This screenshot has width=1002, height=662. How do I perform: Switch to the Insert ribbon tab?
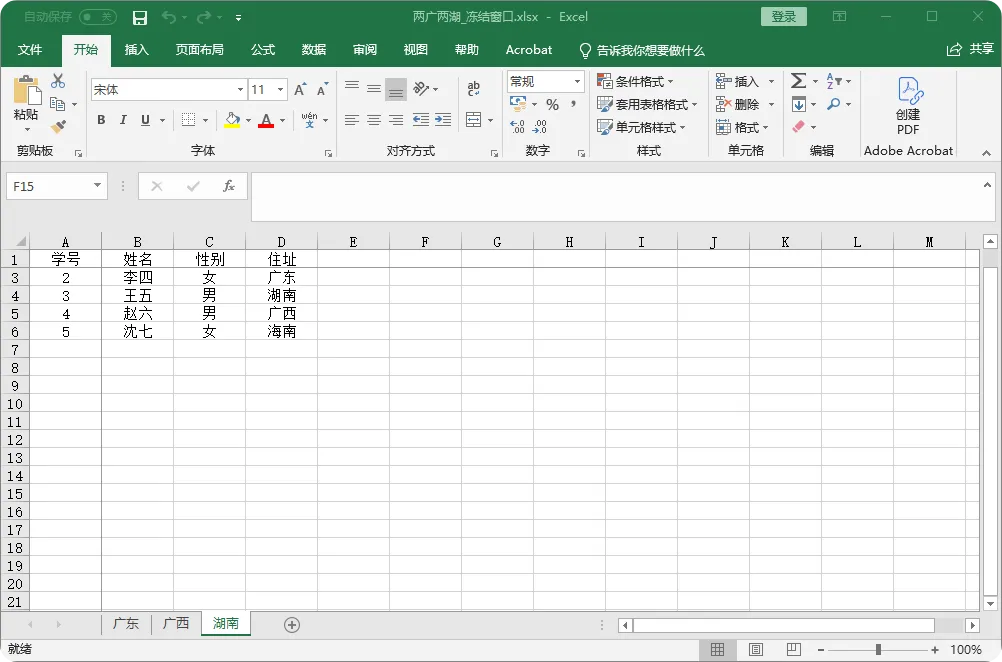(136, 50)
